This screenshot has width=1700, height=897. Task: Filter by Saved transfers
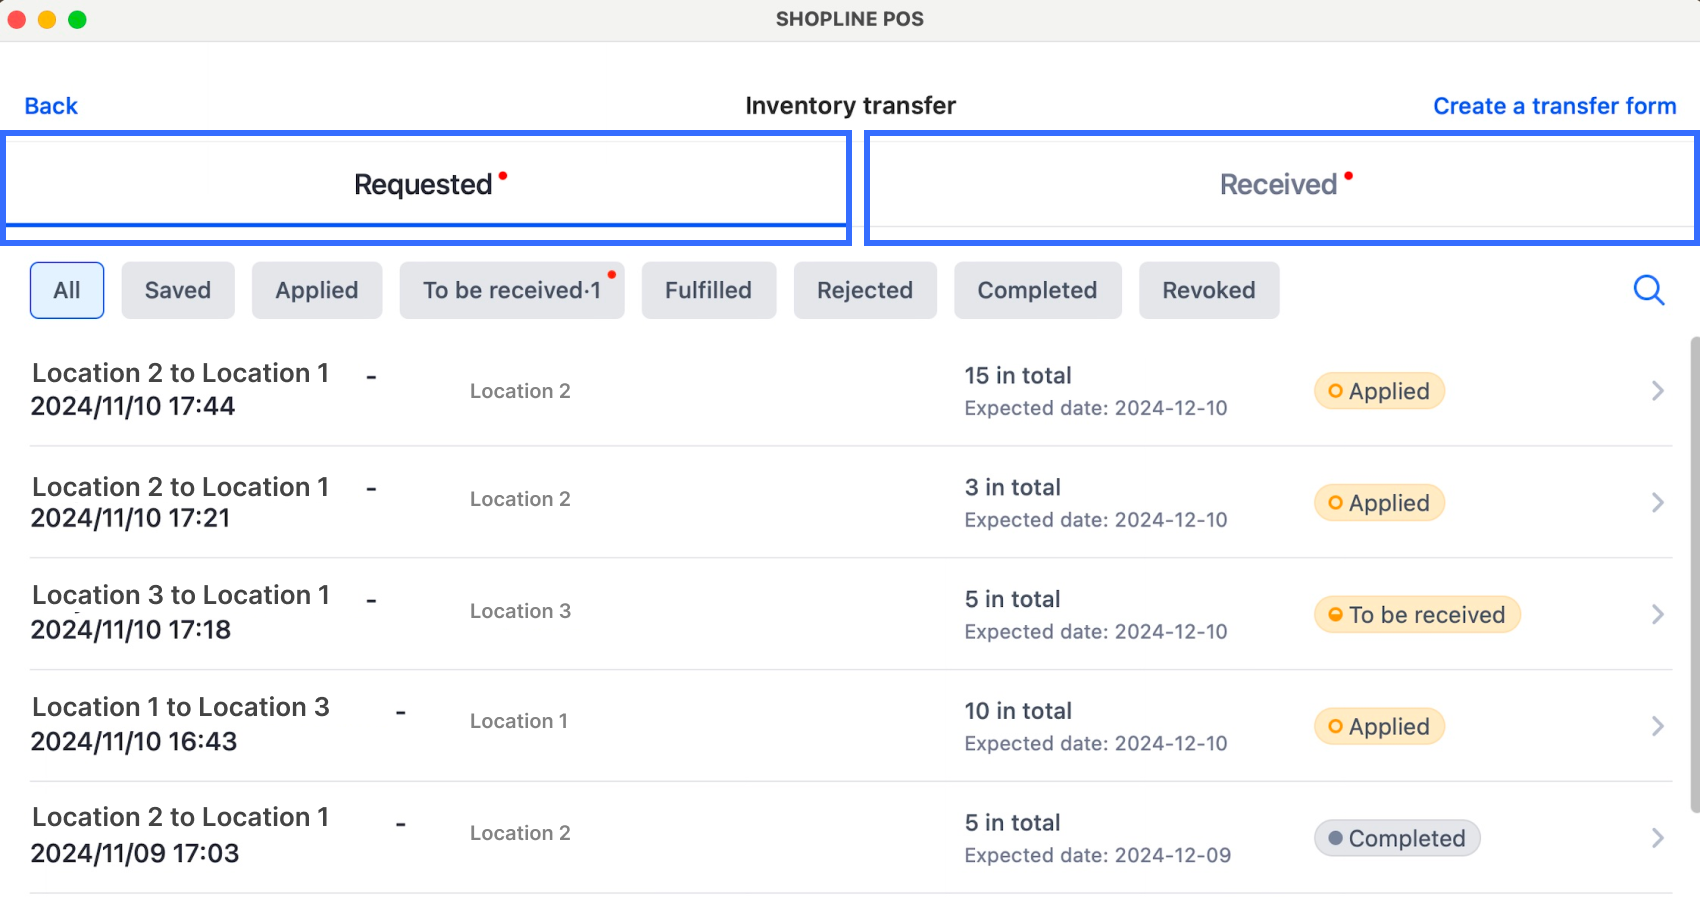click(x=178, y=290)
